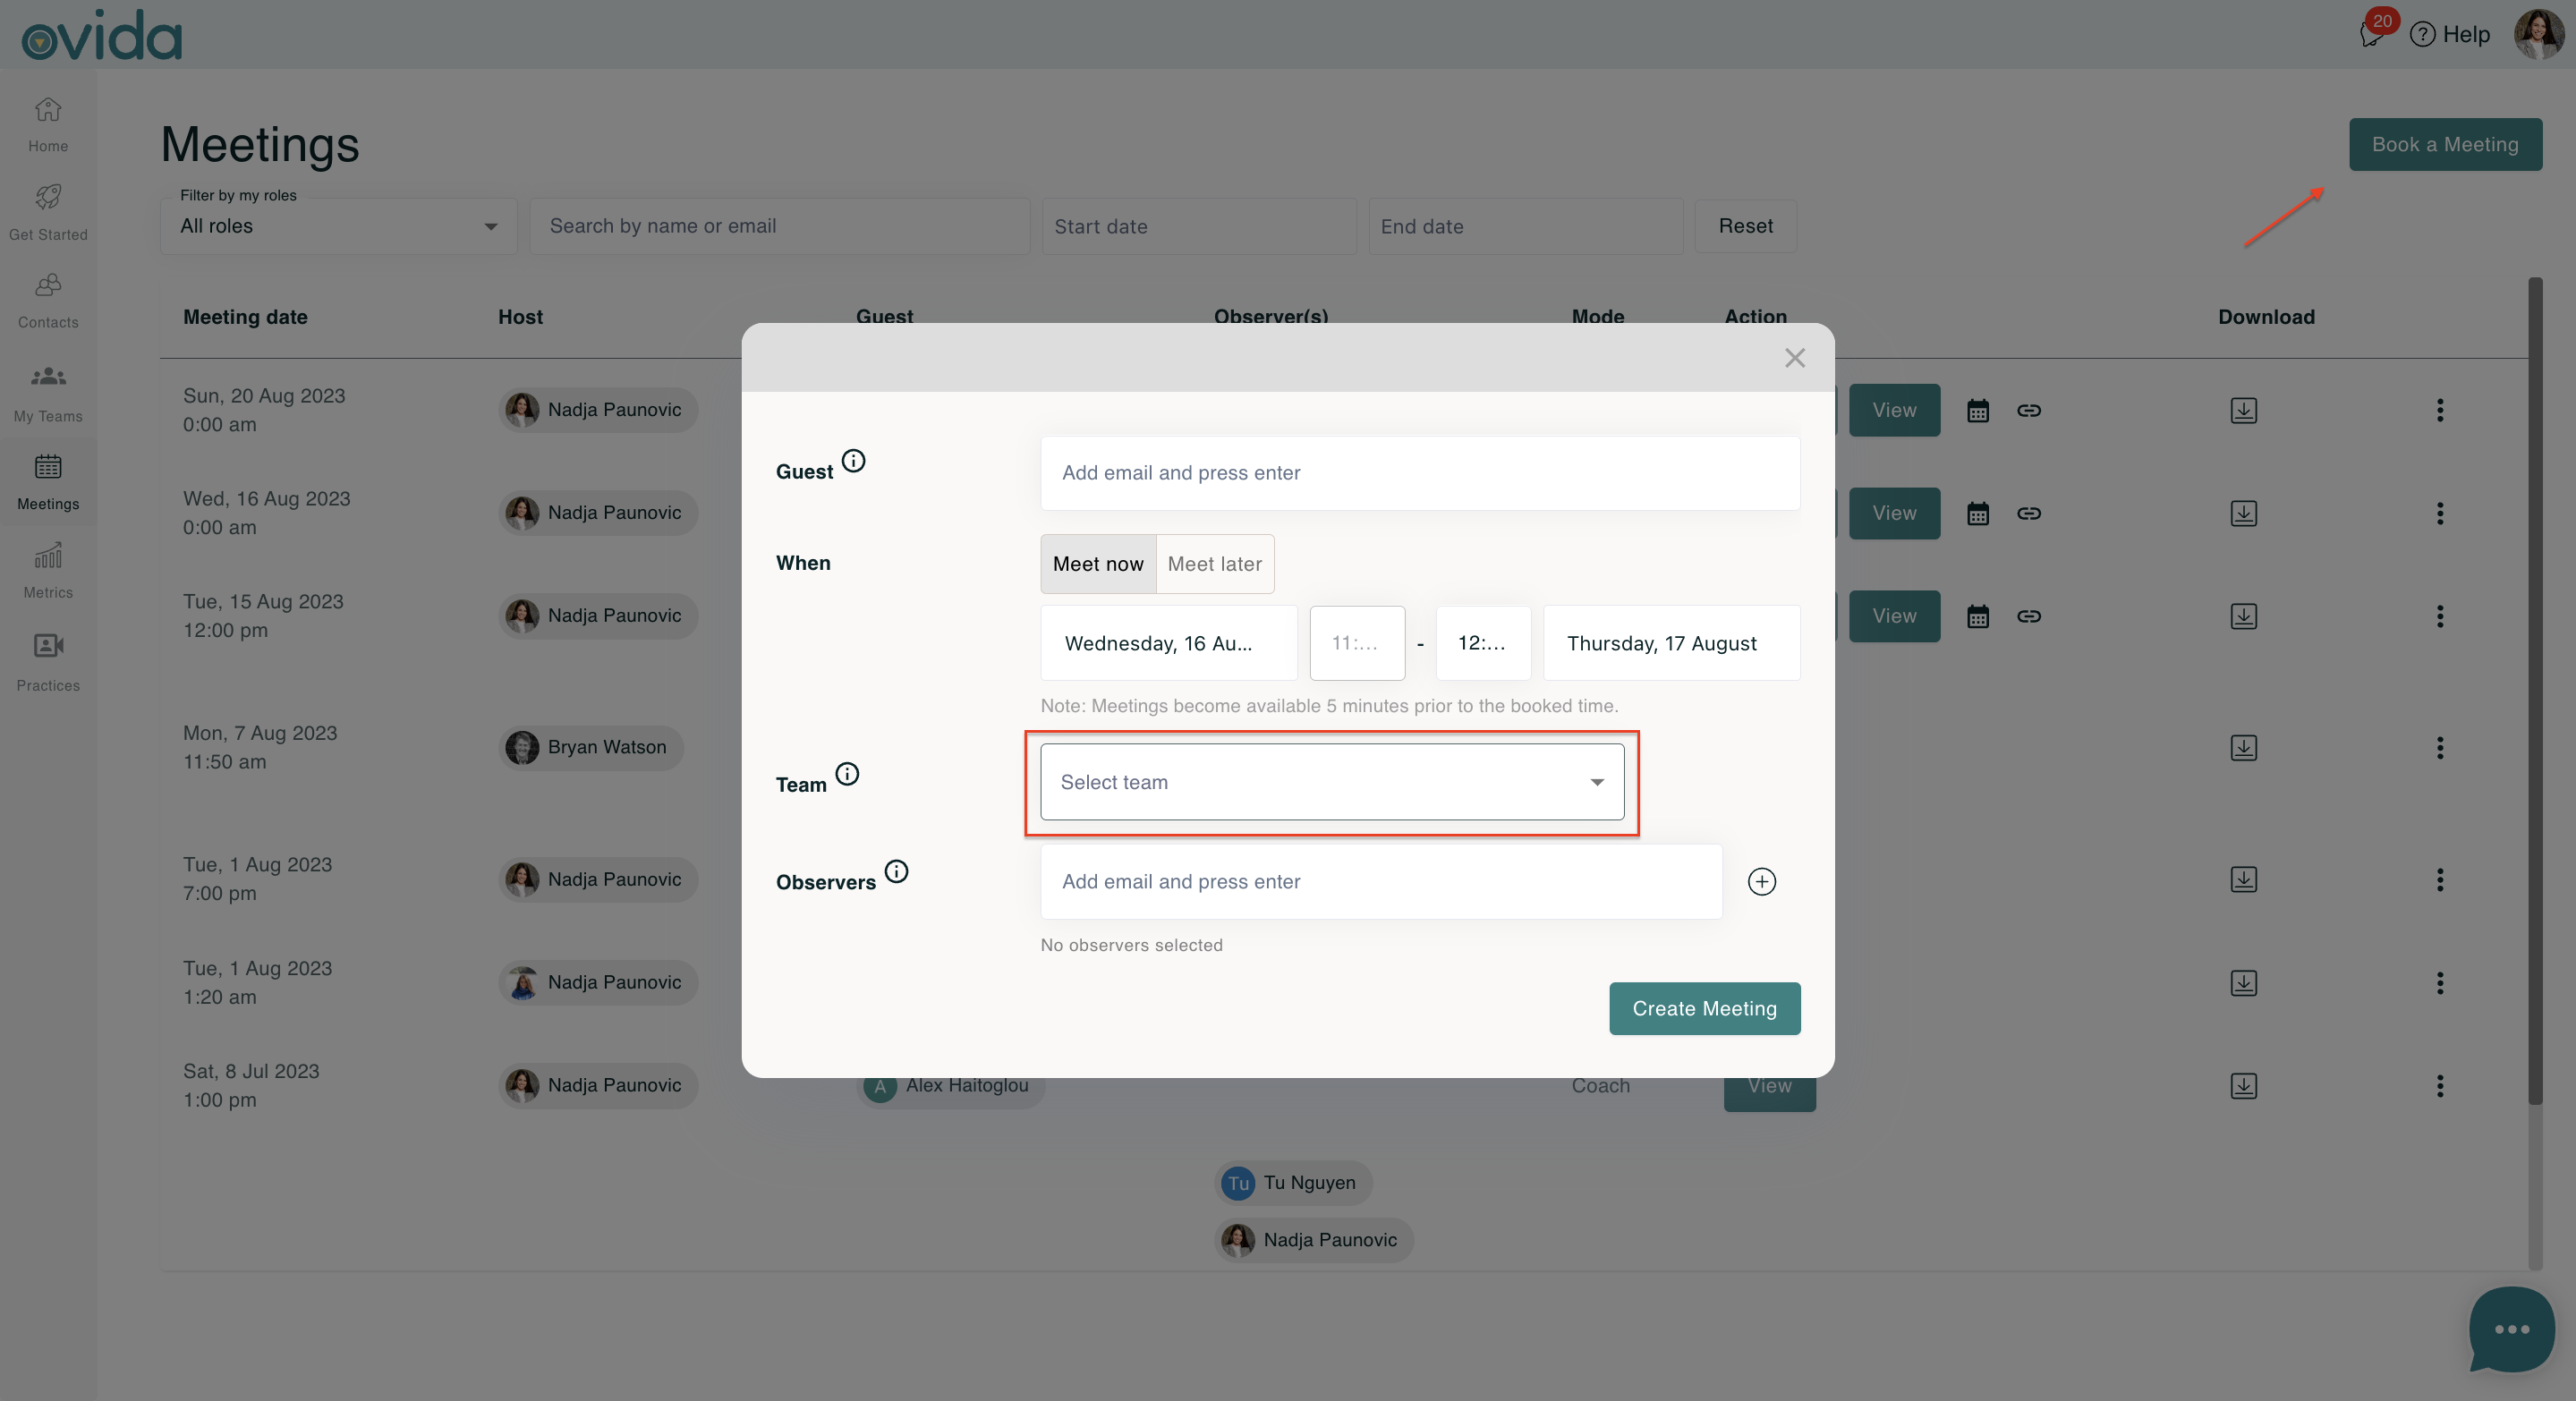Download the Sun, 20 Aug 2023 meeting
Image resolution: width=2576 pixels, height=1401 pixels.
[x=2243, y=410]
